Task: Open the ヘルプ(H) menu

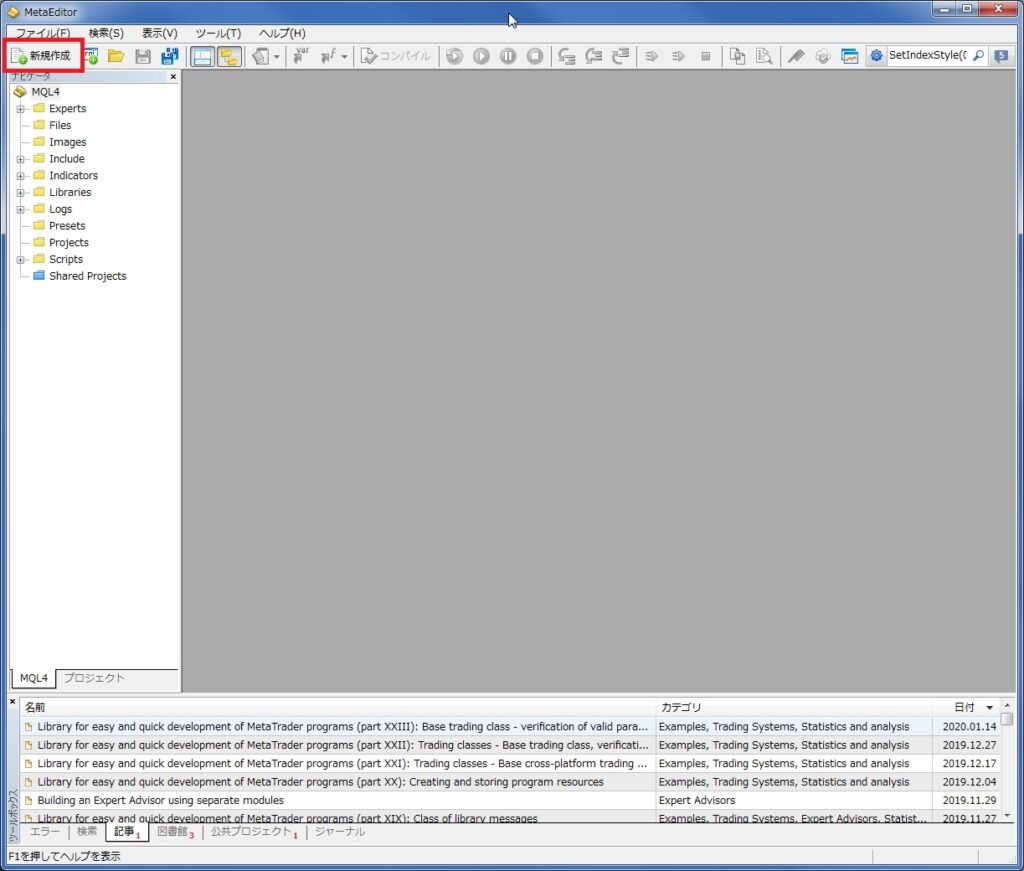Action: [x=282, y=33]
